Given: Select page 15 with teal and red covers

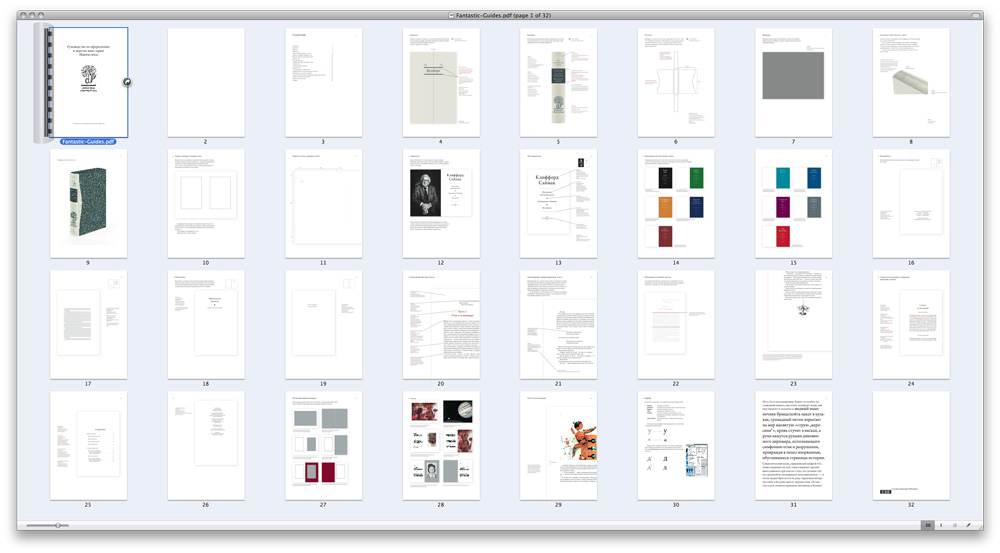Looking at the screenshot, I should point(794,204).
